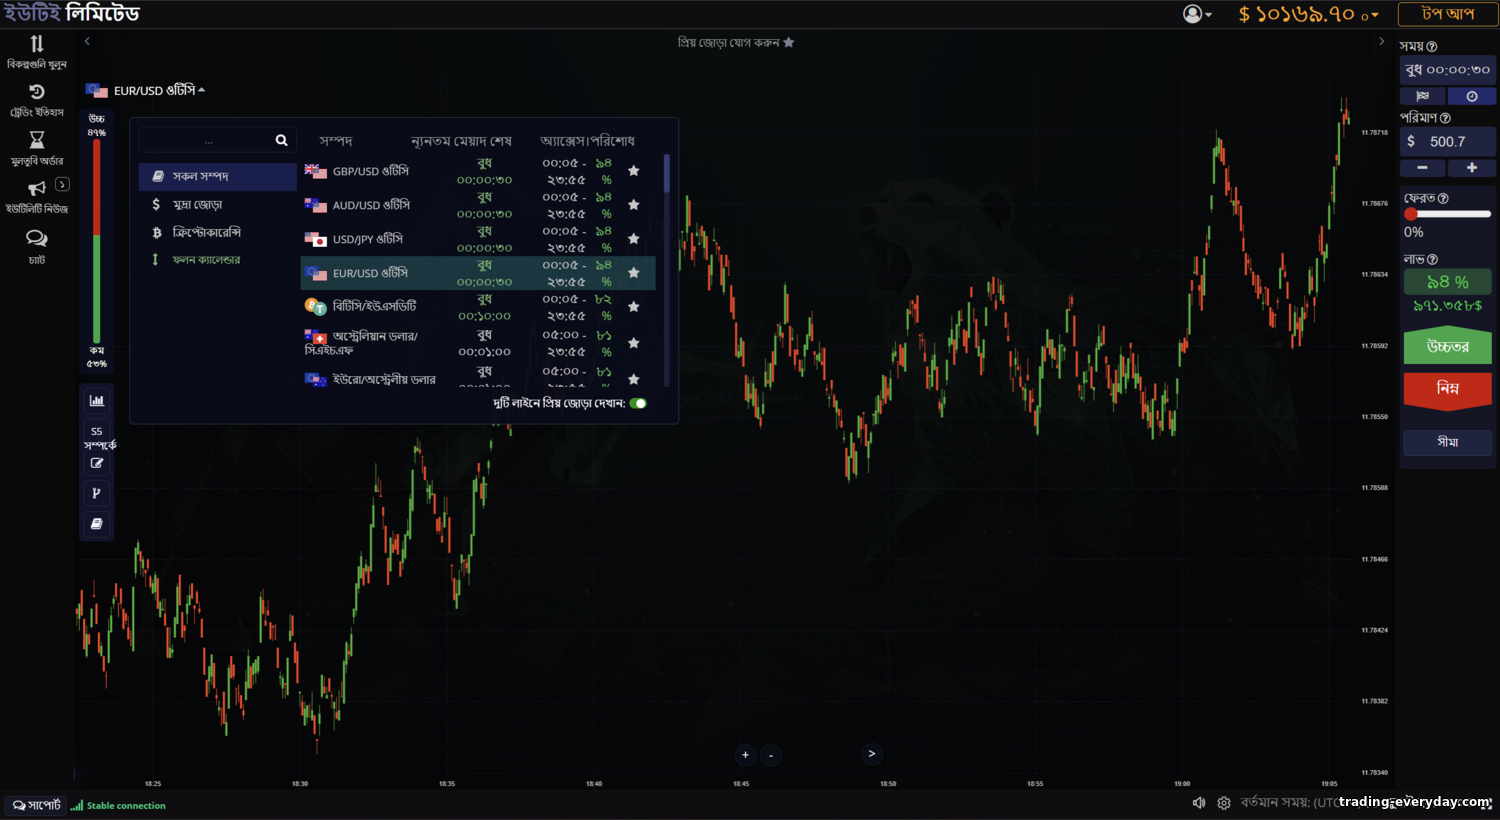This screenshot has height=820, width=1500.
Task: Select the cryptocurrency category
Action: pos(206,232)
